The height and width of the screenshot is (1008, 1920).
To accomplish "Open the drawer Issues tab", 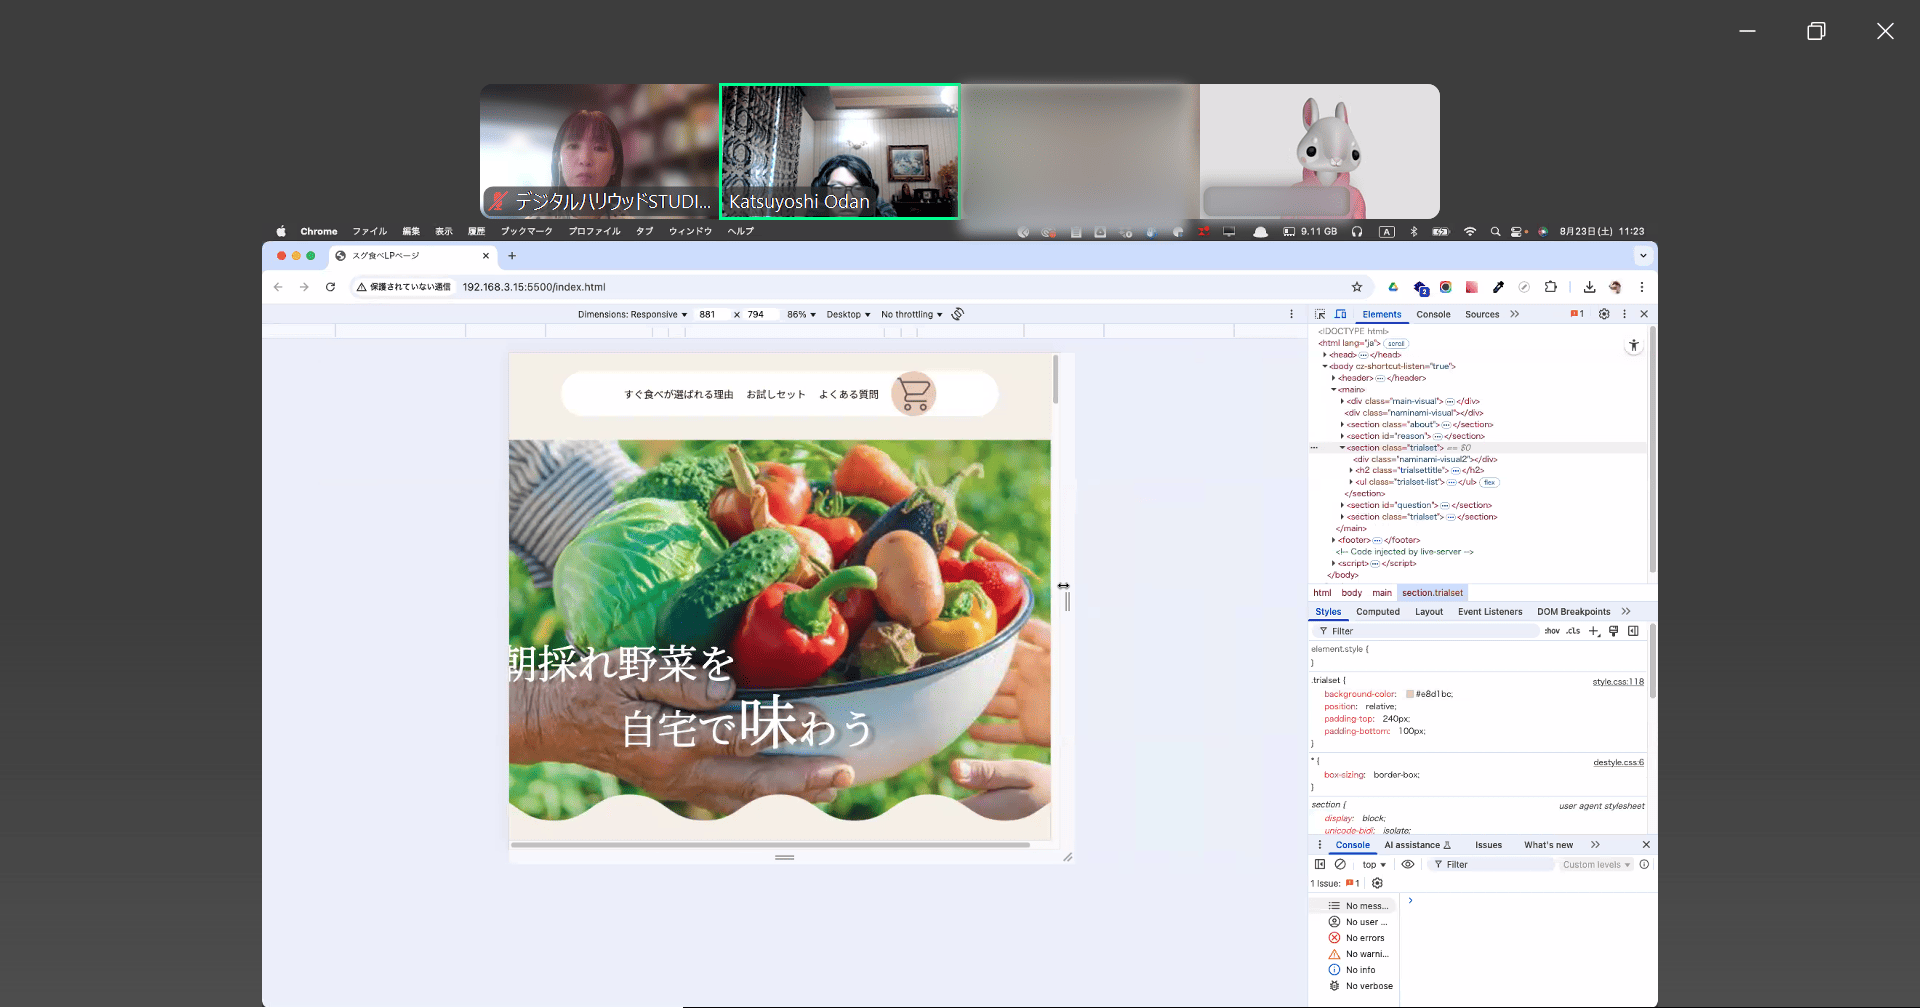I will [x=1488, y=845].
